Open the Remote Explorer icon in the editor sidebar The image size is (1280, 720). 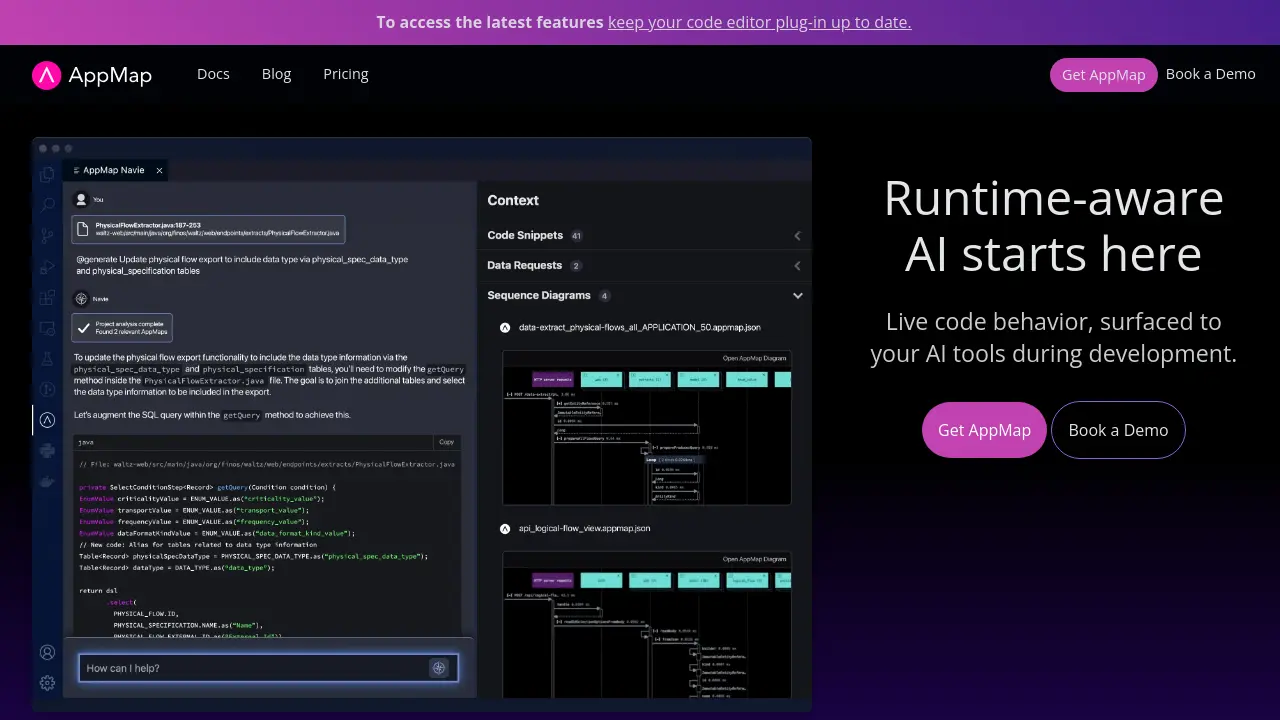pyautogui.click(x=47, y=328)
